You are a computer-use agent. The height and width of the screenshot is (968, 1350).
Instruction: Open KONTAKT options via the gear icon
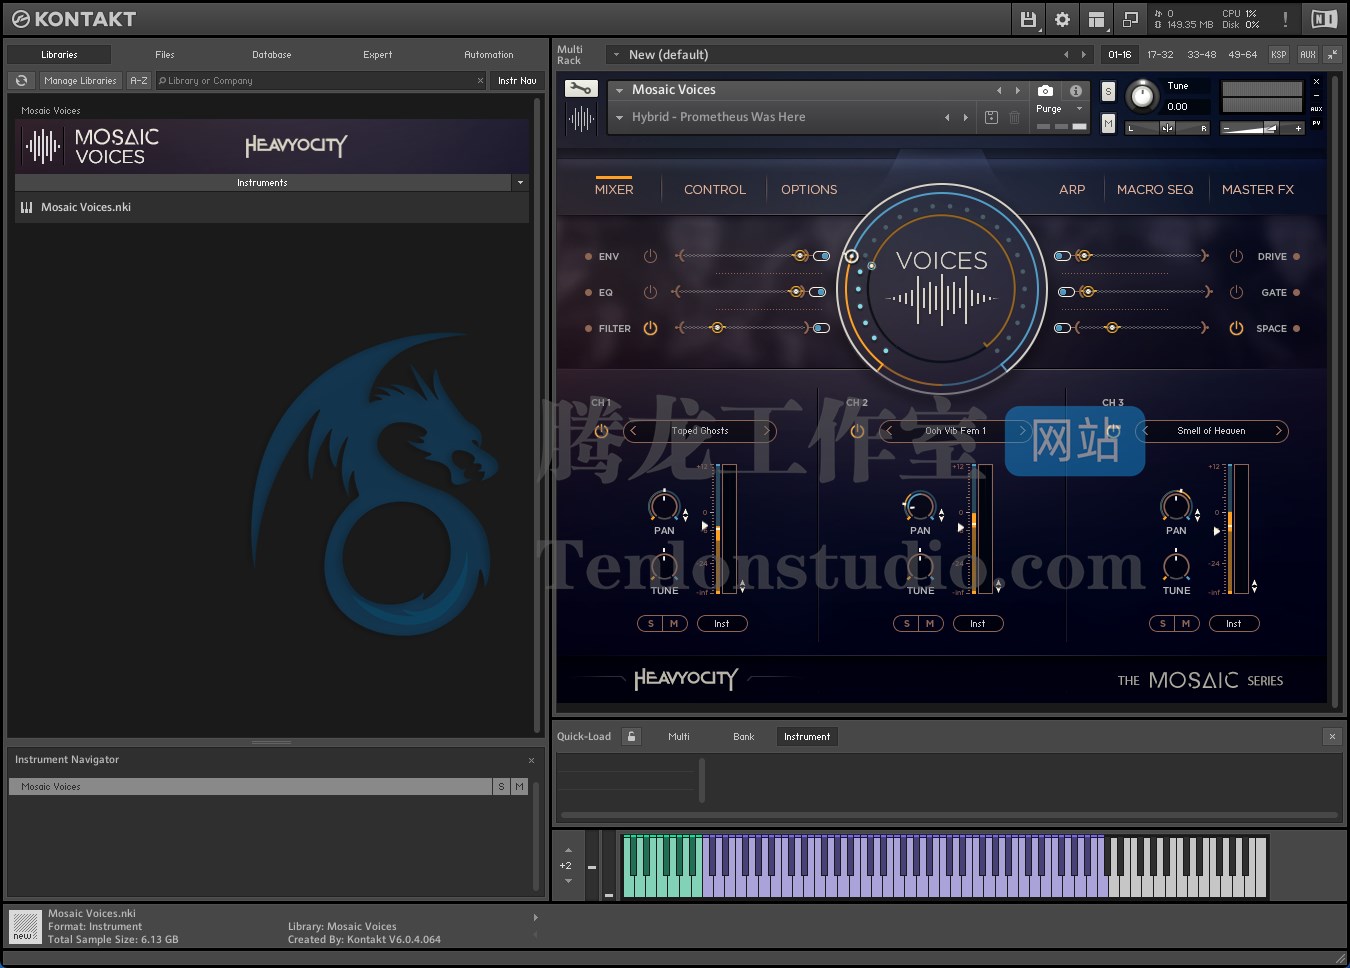[1062, 19]
